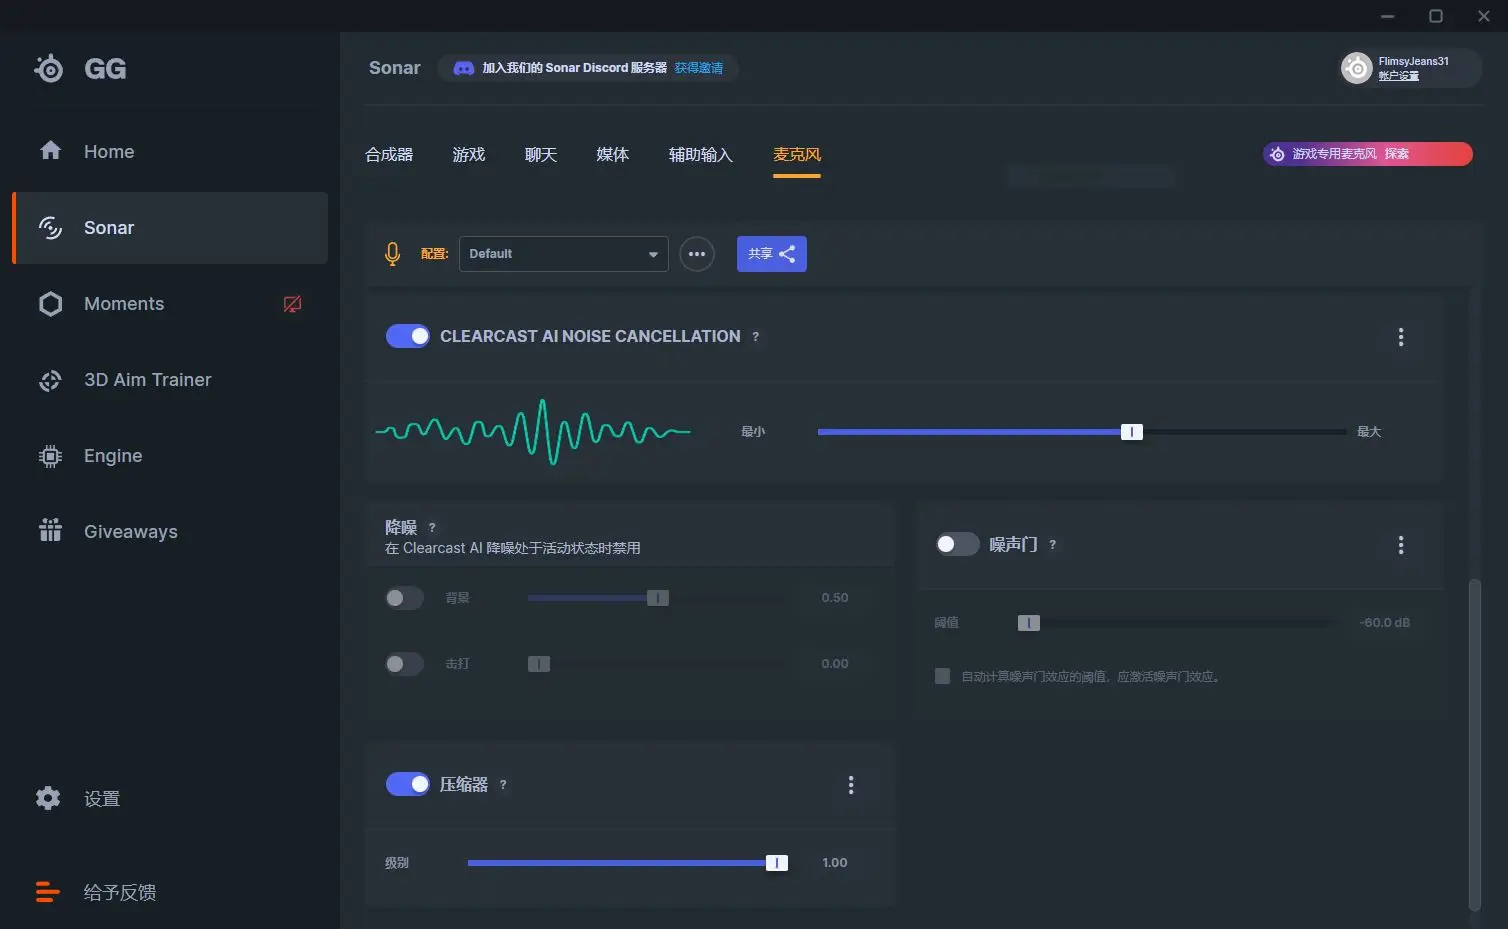Click the 共享 share button
The image size is (1508, 929).
[x=771, y=253]
